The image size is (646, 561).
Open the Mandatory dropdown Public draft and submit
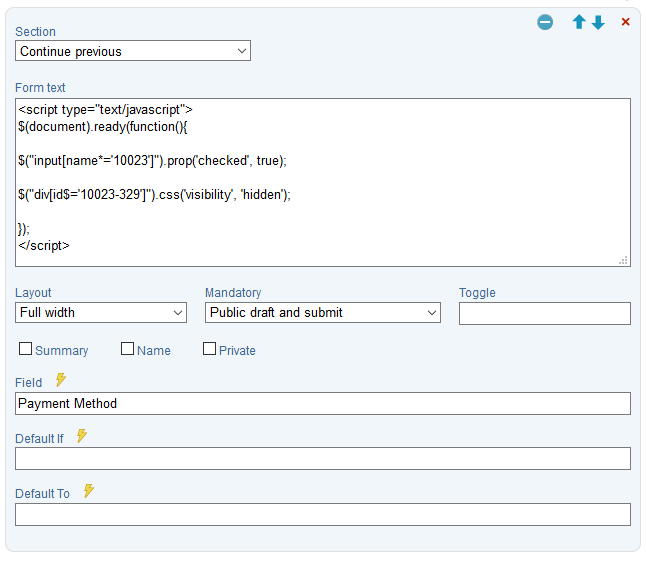click(323, 313)
